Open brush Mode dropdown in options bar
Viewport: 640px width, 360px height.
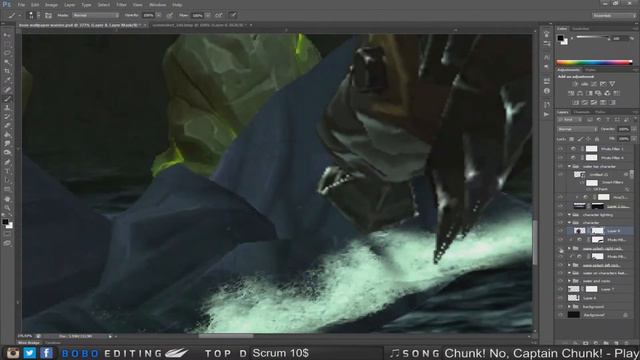(x=96, y=16)
